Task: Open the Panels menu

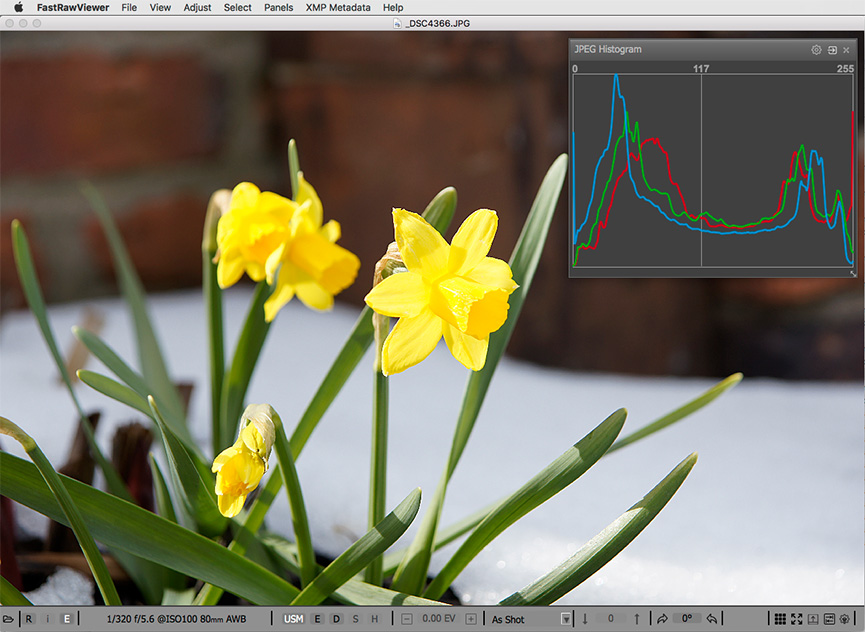Action: (278, 7)
